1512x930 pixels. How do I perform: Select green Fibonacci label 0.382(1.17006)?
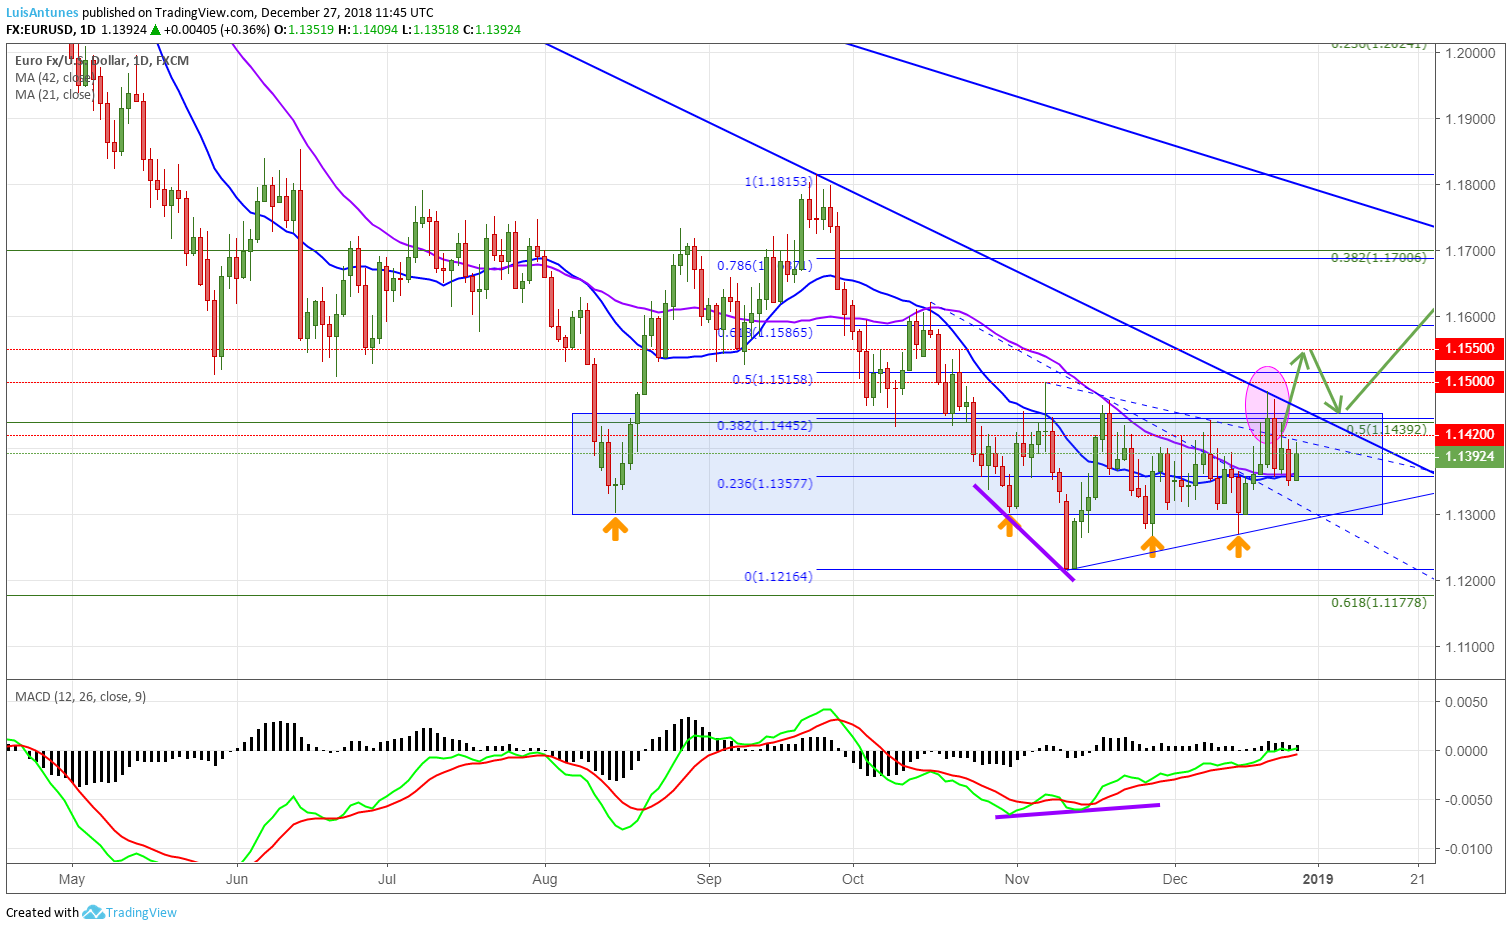point(1379,258)
